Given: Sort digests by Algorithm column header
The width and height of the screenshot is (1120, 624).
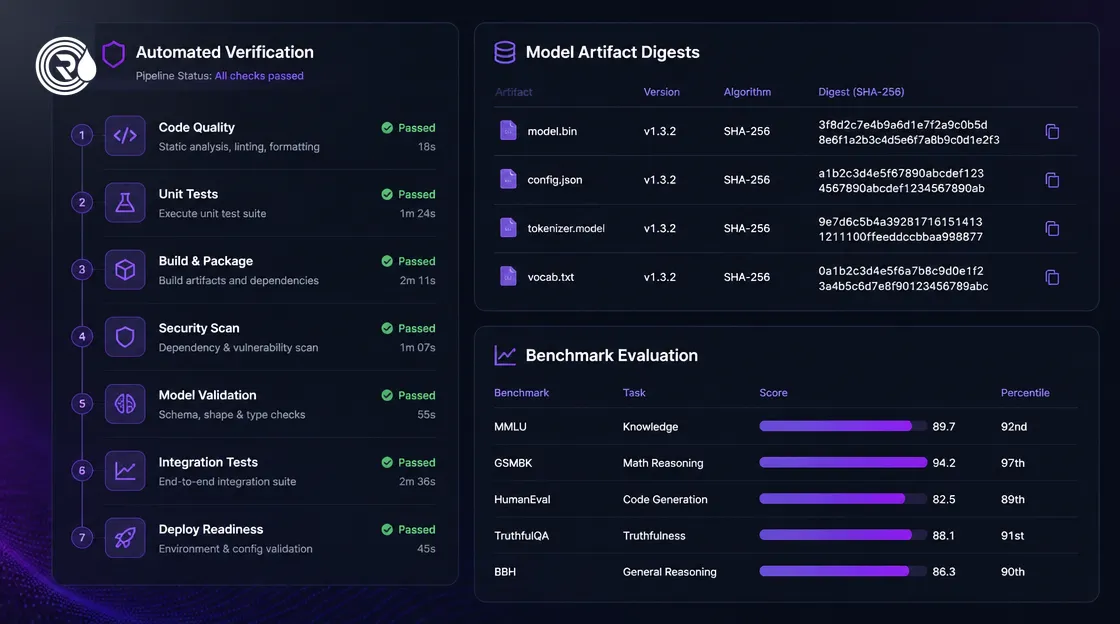Looking at the screenshot, I should tap(747, 92).
